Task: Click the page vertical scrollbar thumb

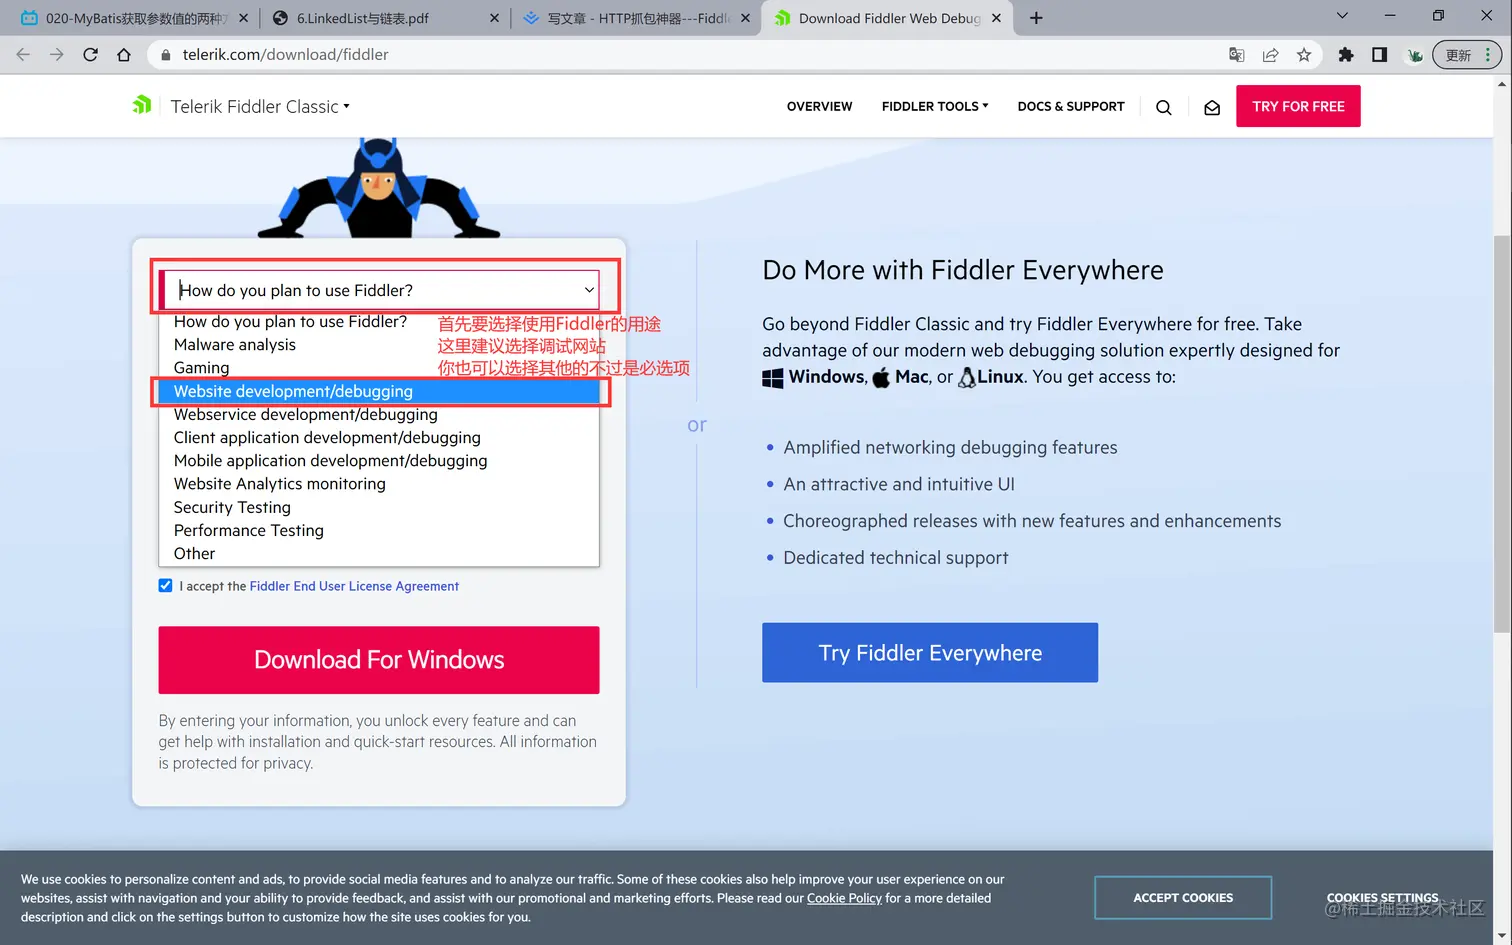Action: click(x=1502, y=434)
